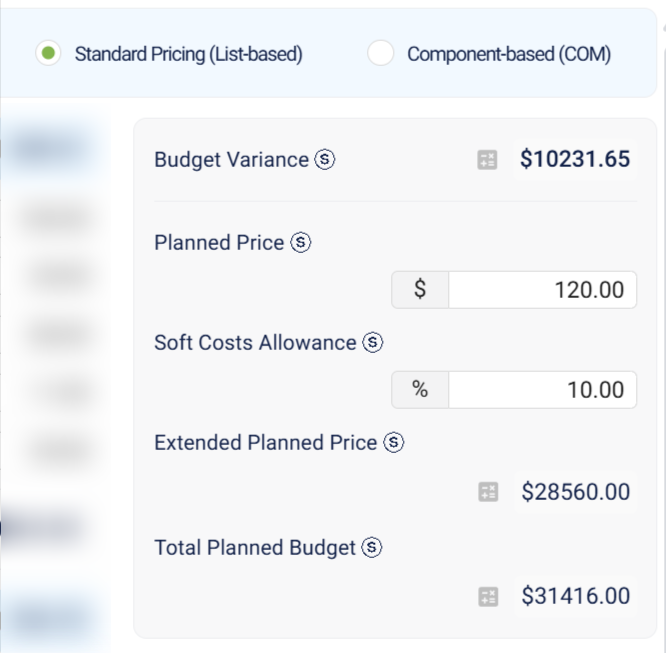
Task: Click the Total Planned Budget $31416.00 value
Action: (576, 596)
